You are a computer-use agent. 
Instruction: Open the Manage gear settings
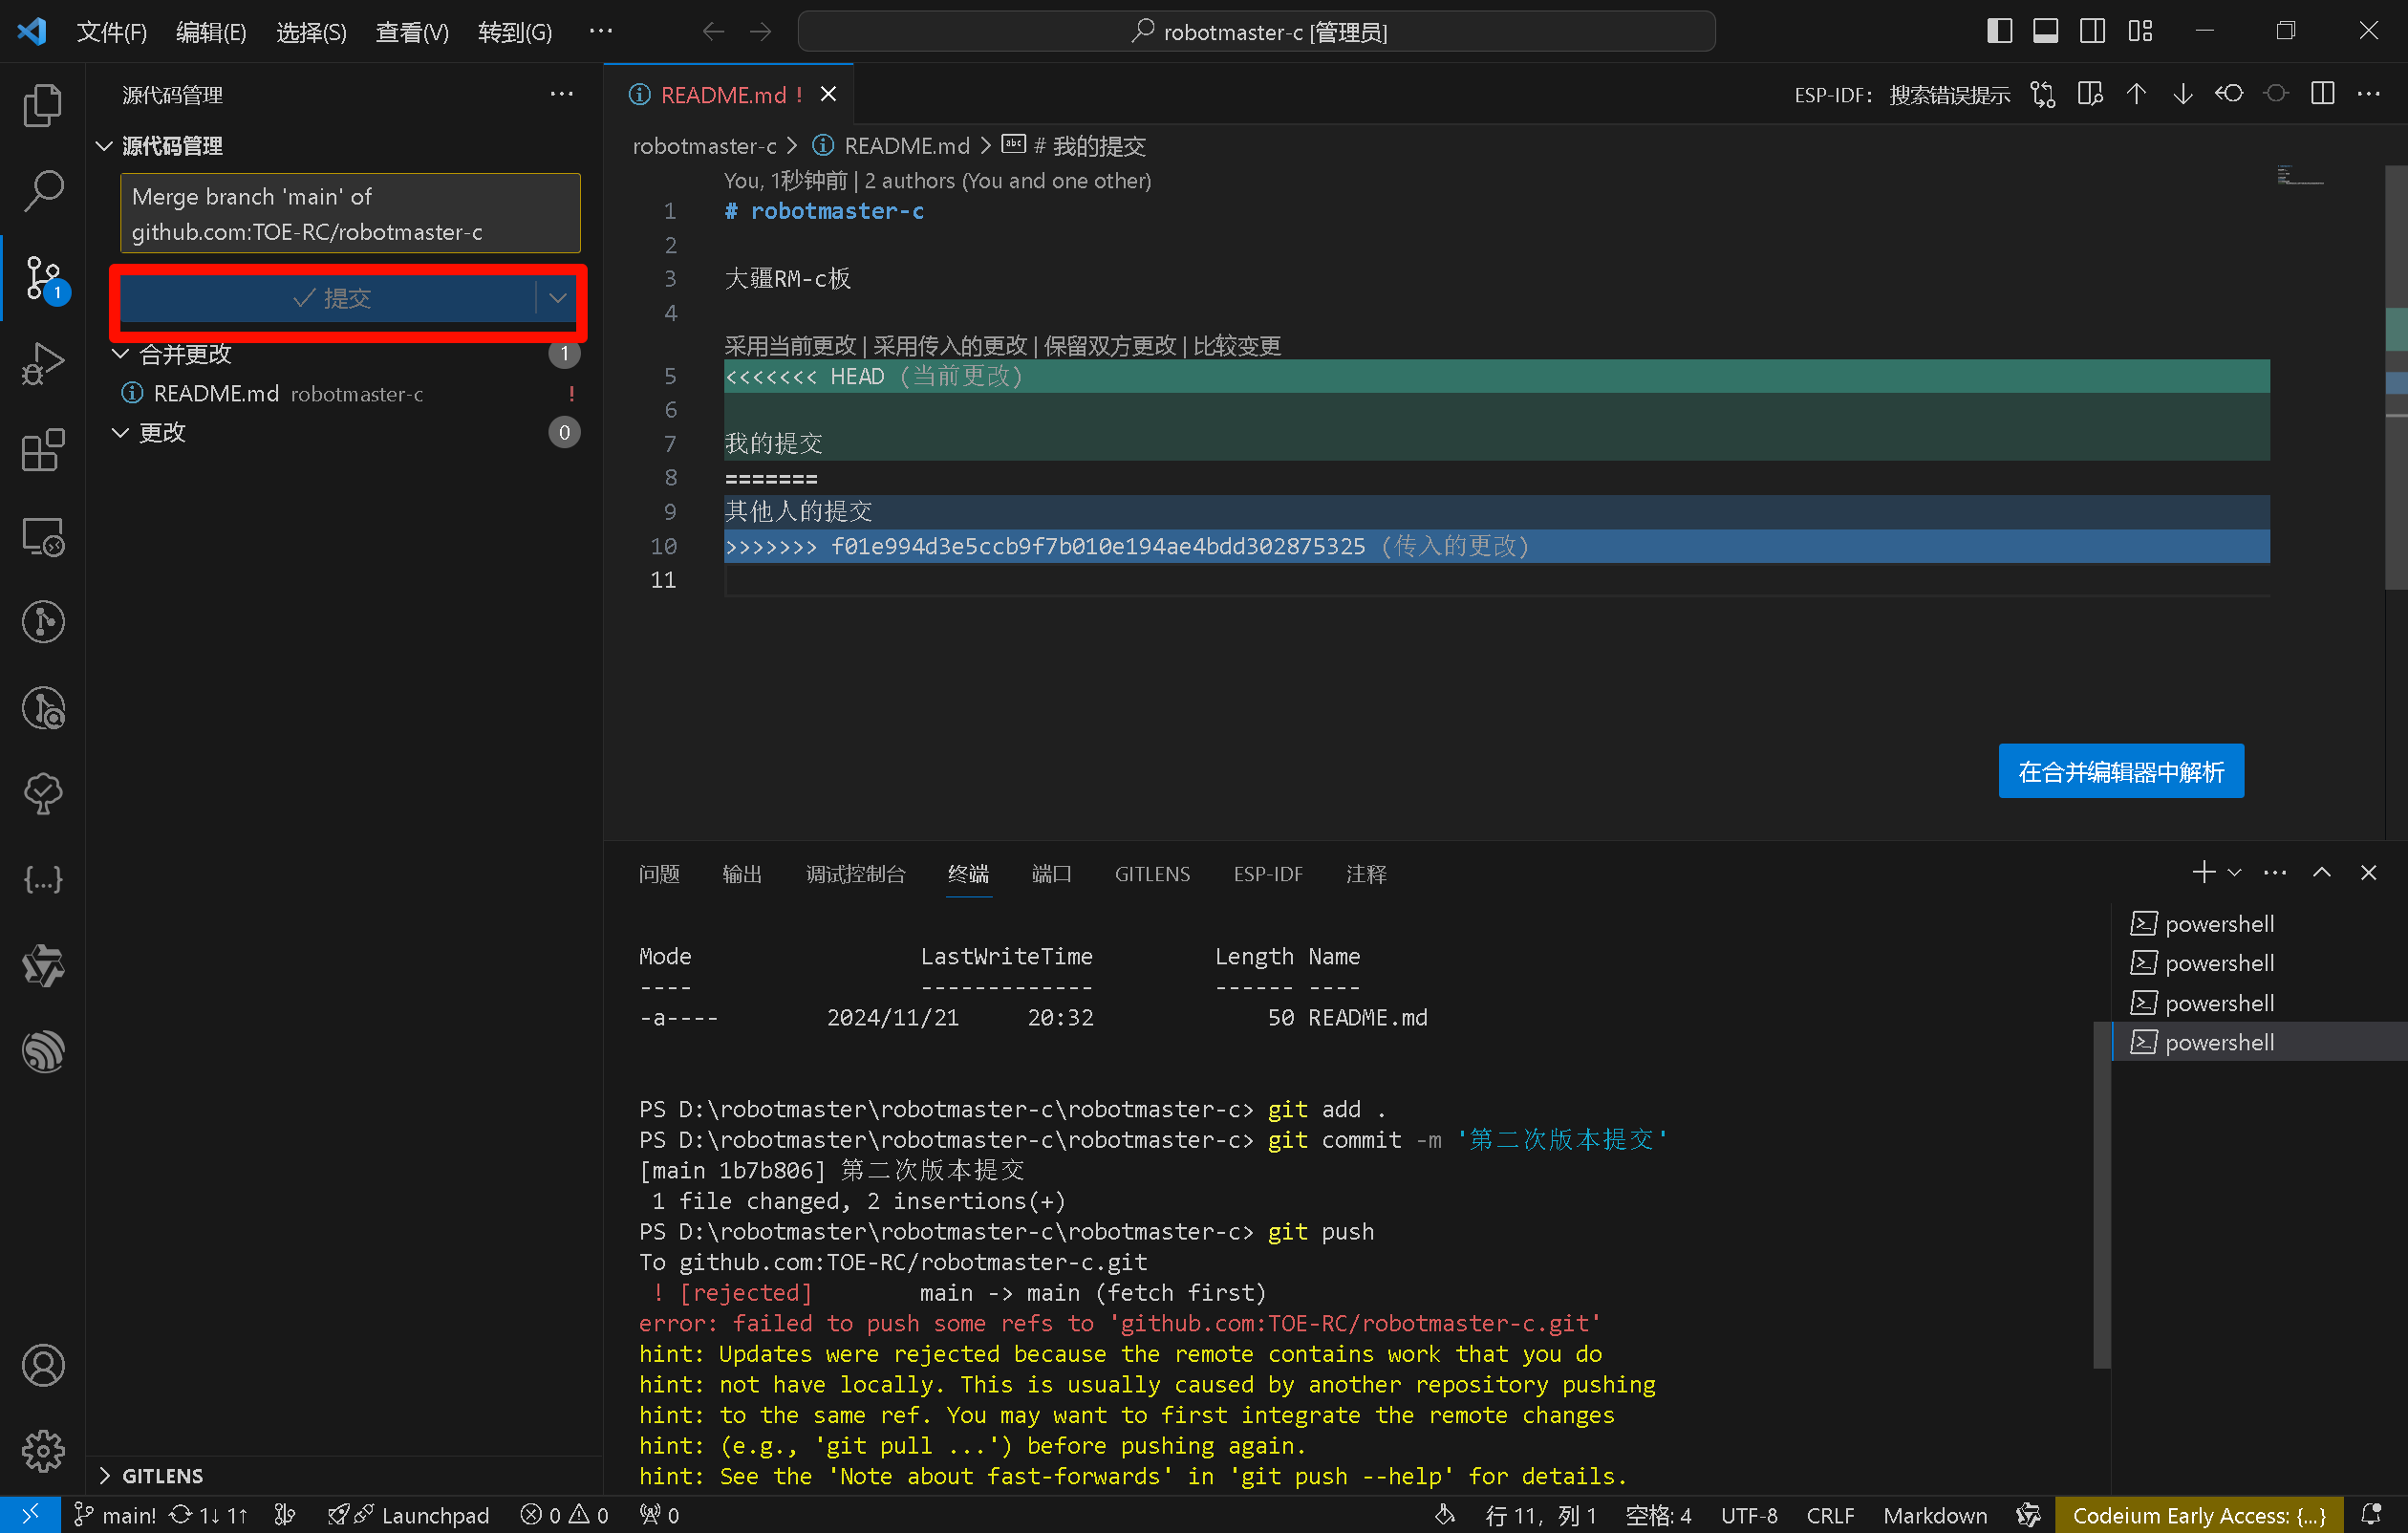42,1451
